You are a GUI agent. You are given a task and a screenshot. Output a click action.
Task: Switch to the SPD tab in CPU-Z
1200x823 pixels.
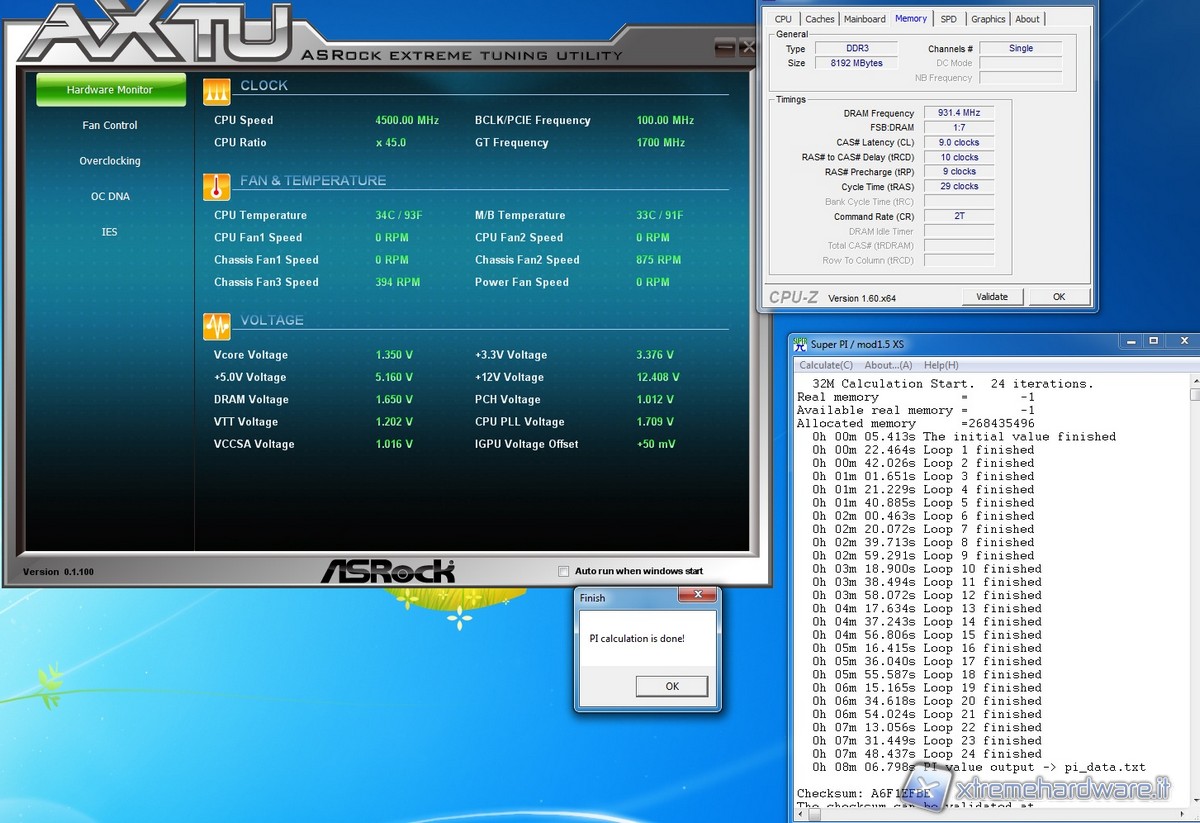948,19
